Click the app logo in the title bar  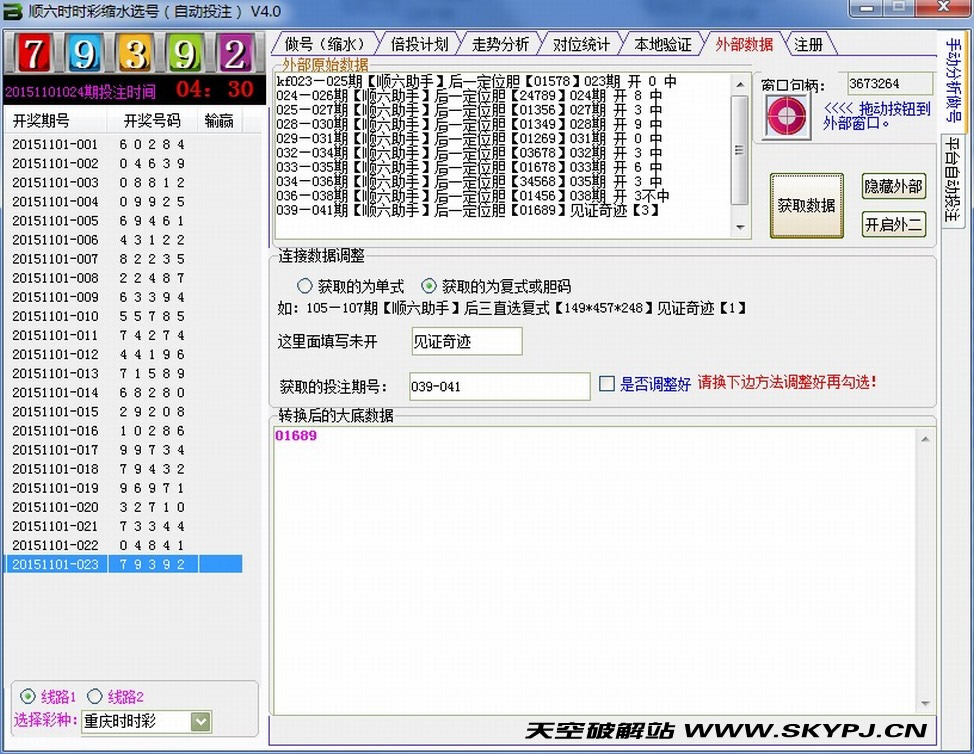click(x=13, y=12)
